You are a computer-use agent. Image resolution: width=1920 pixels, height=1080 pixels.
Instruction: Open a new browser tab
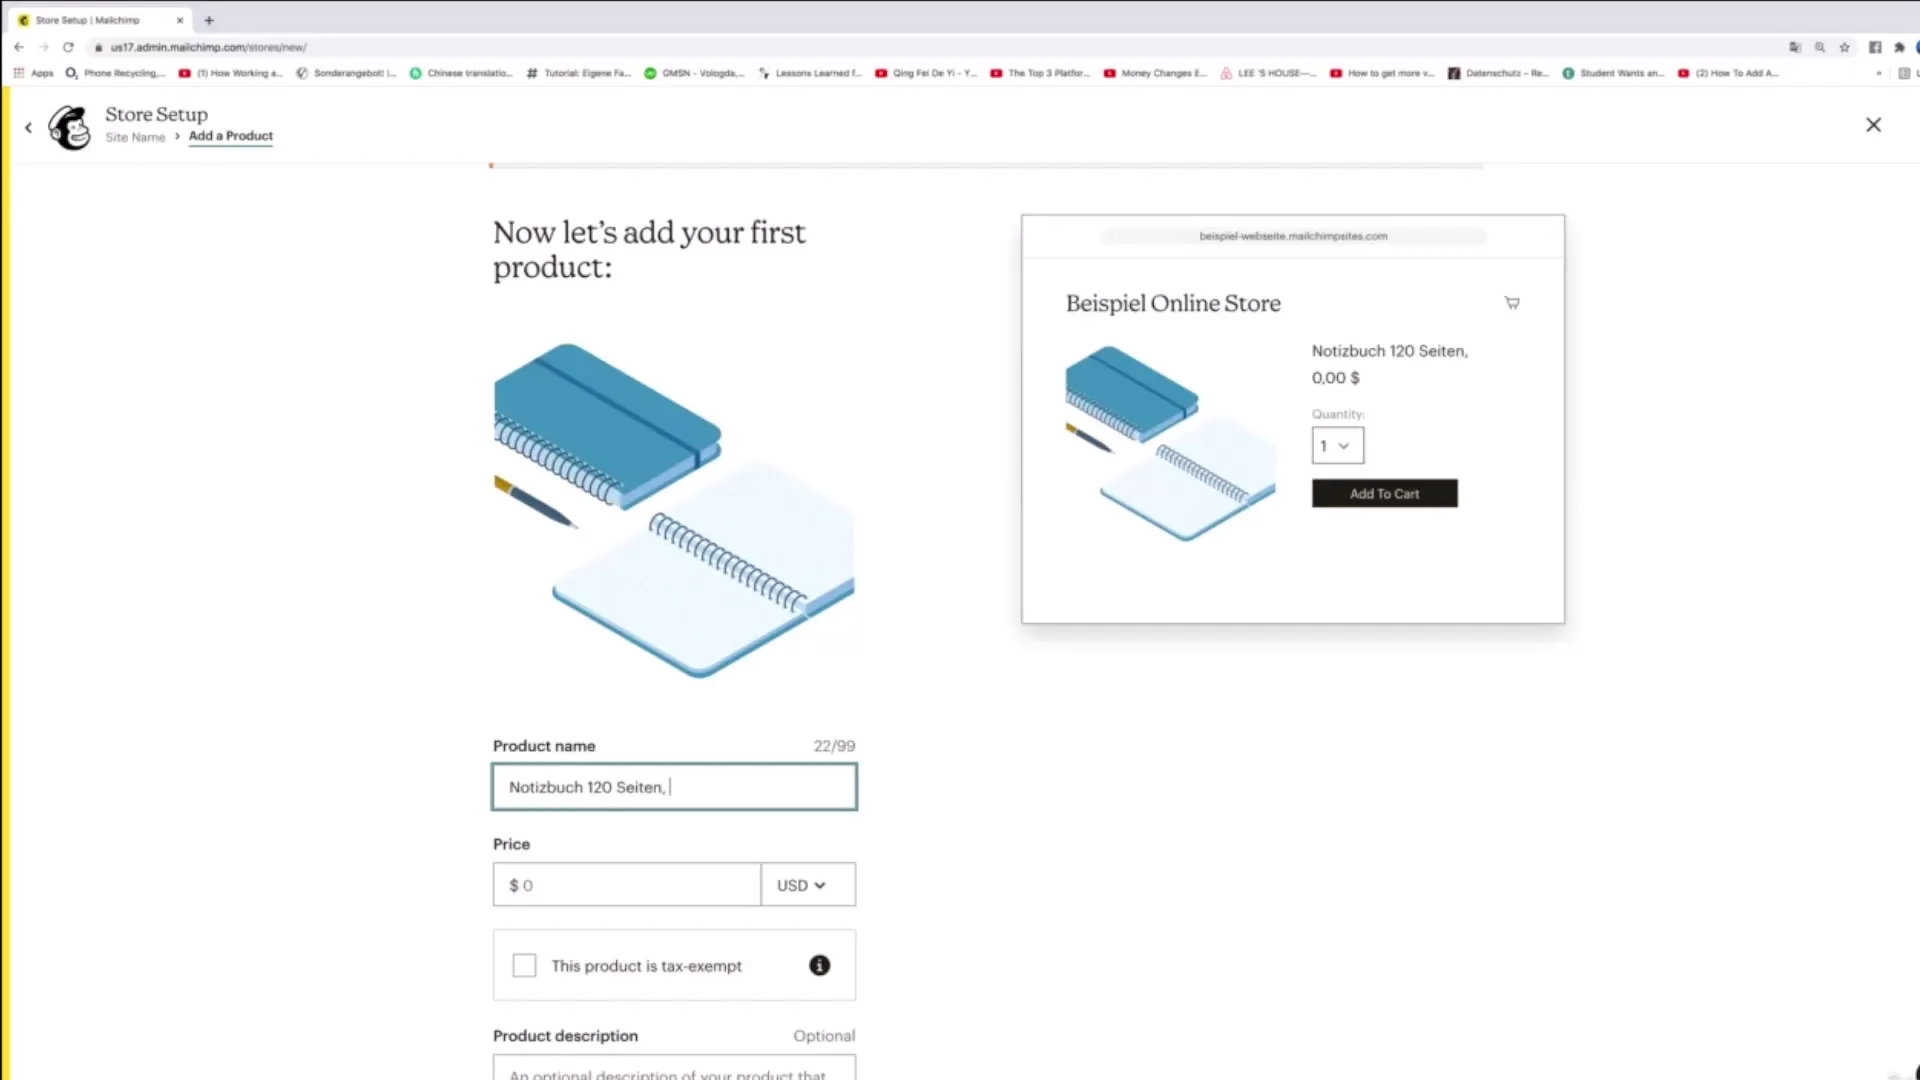click(209, 20)
